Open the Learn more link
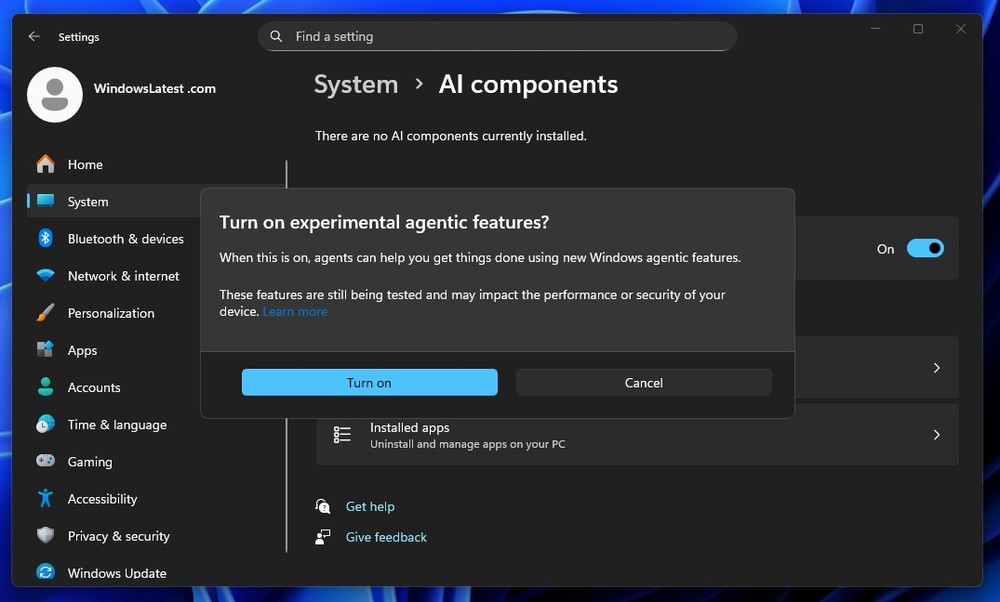 click(294, 311)
